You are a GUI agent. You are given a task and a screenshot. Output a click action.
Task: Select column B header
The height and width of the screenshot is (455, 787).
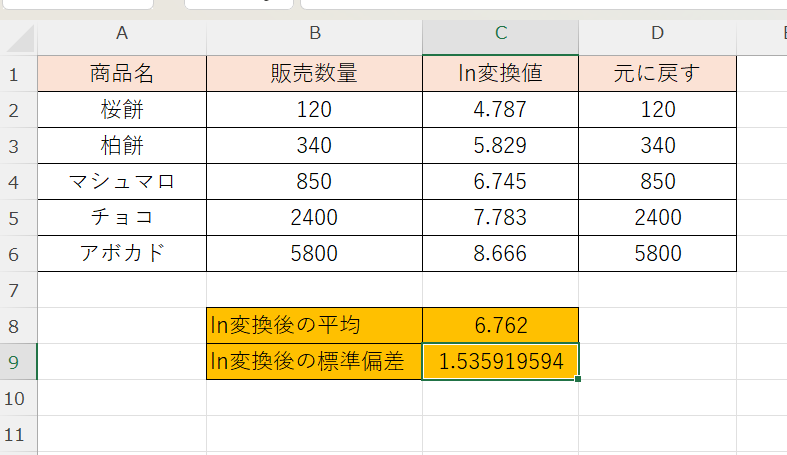314,34
